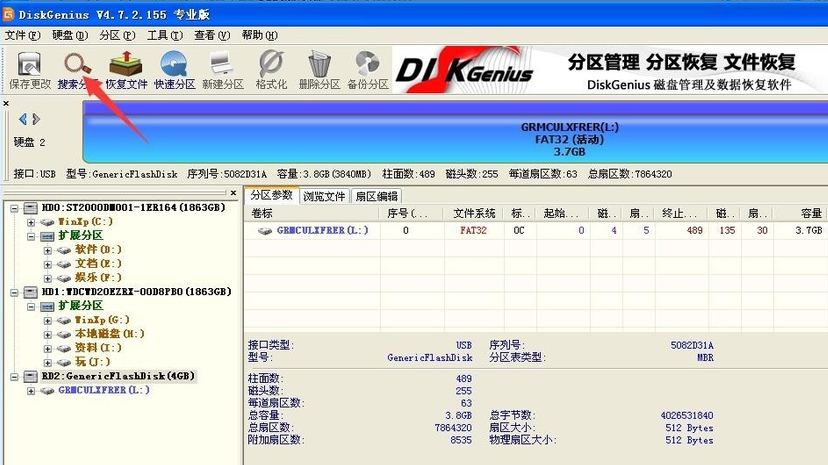This screenshot has width=828, height=465.
Task: Go to next disk with right arrow
Action: [x=36, y=119]
